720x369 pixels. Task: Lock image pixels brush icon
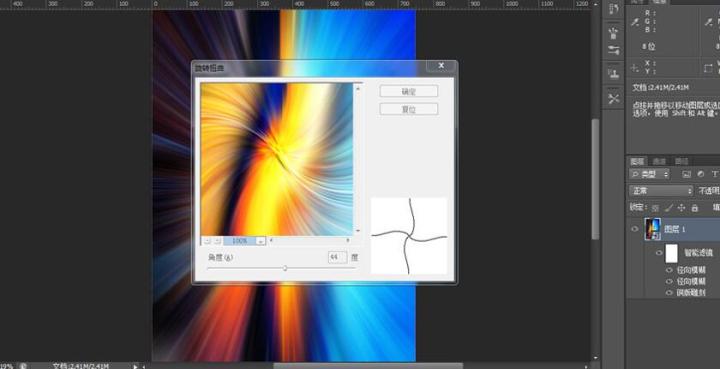[x=669, y=208]
